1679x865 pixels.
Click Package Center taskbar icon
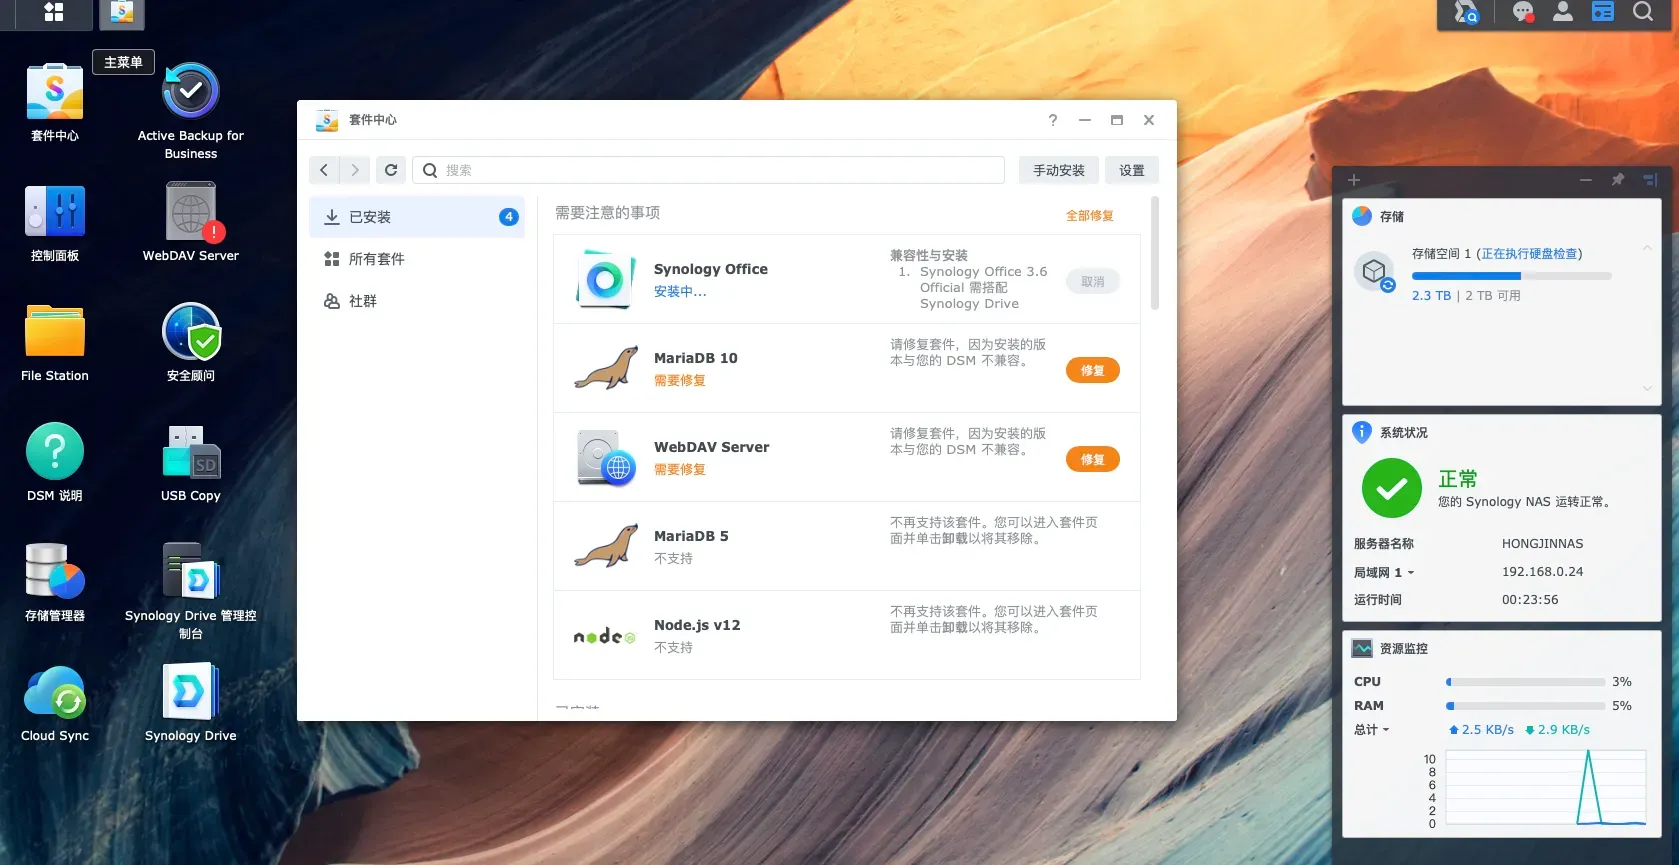tap(122, 12)
